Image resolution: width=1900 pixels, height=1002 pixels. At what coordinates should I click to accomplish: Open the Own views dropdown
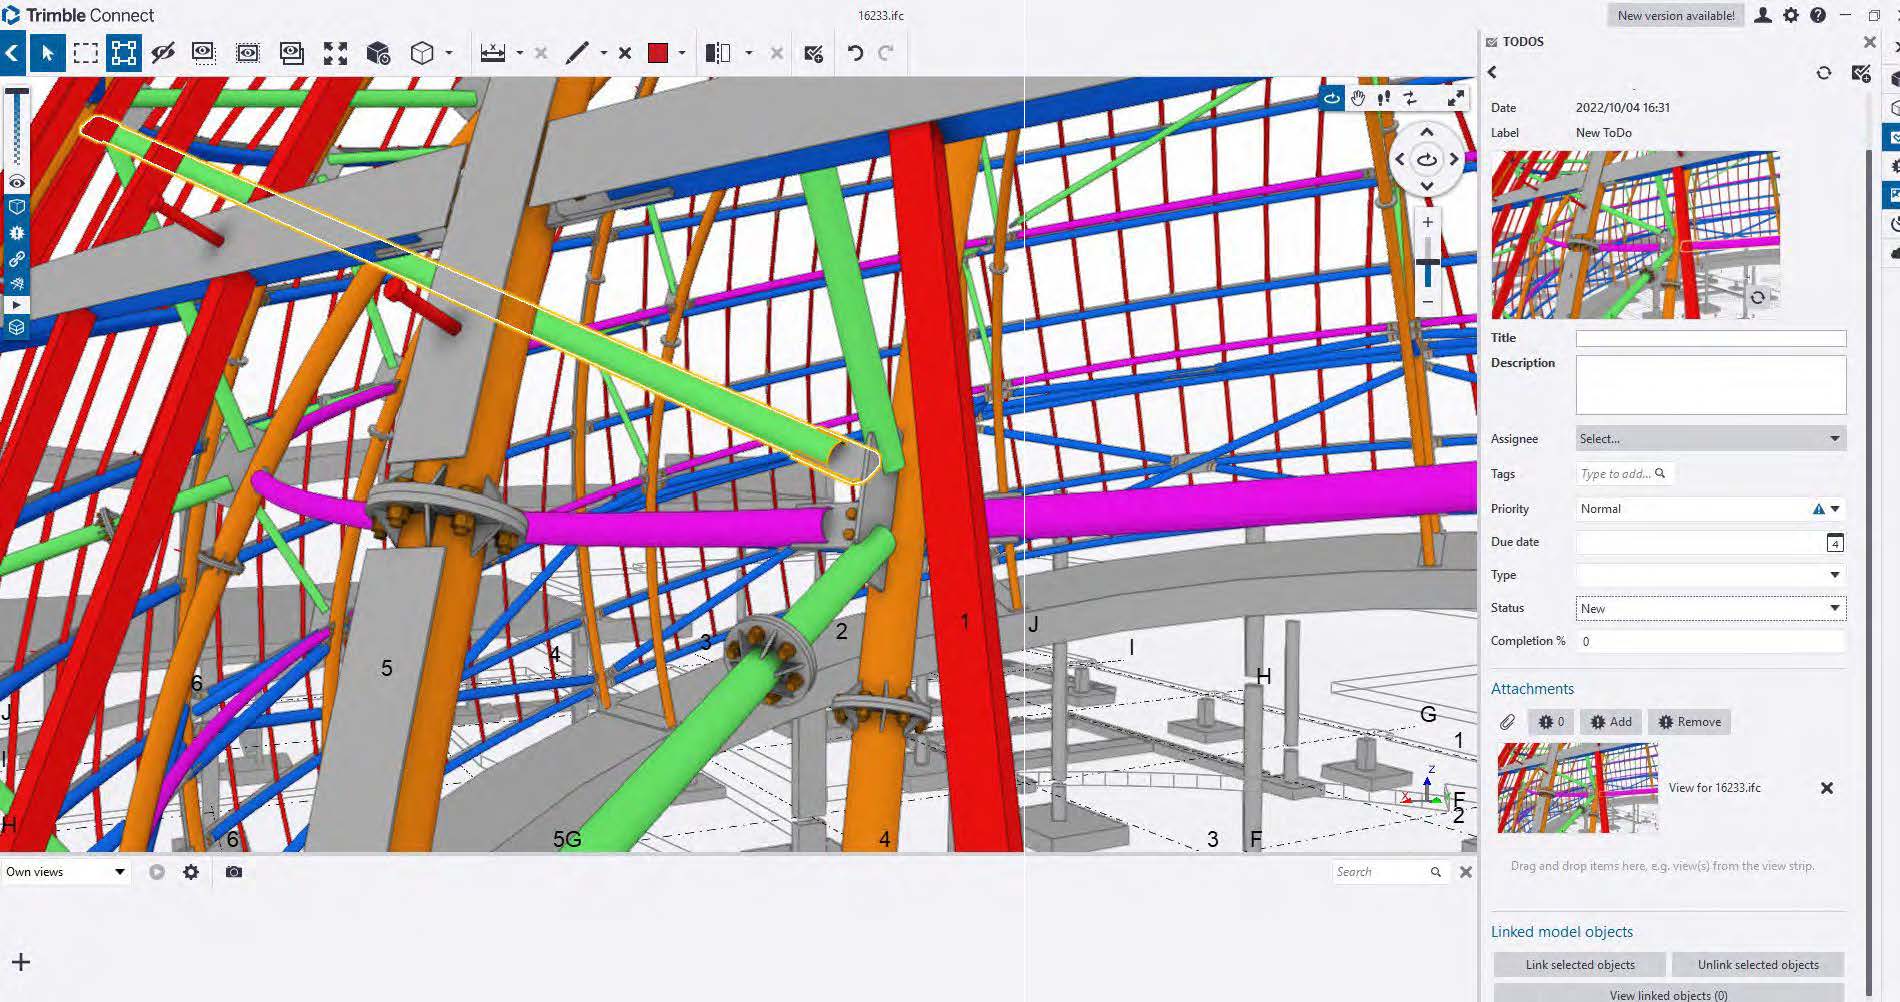66,872
